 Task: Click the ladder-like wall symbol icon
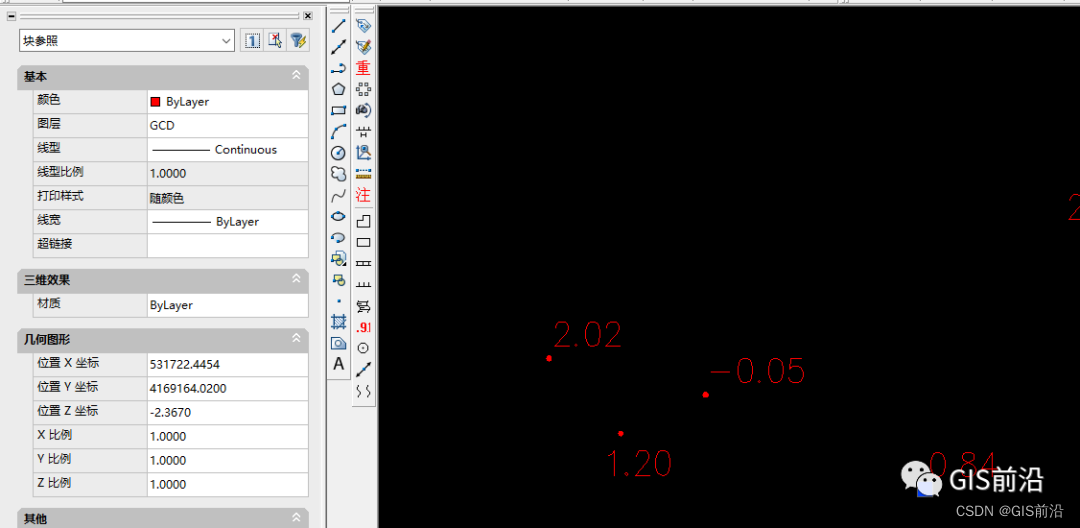pyautogui.click(x=363, y=264)
